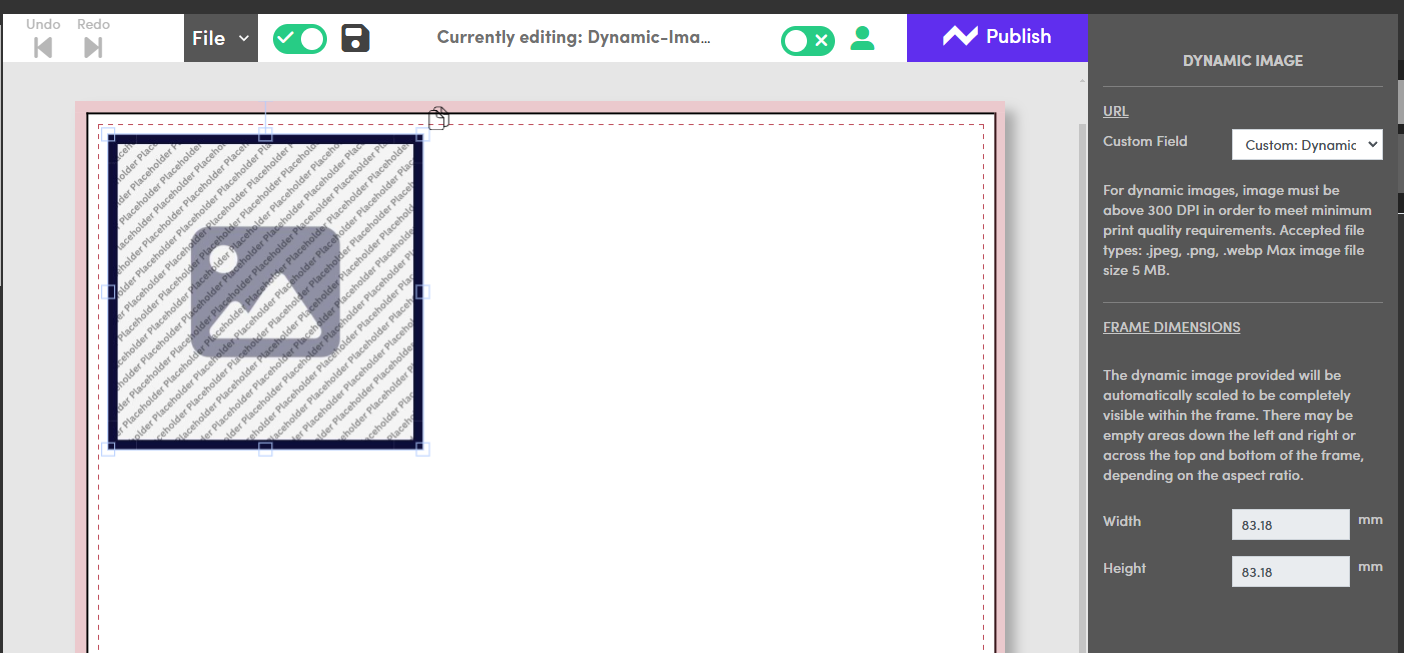This screenshot has height=653, width=1404.
Task: Open the File dropdown menu
Action: coord(220,38)
